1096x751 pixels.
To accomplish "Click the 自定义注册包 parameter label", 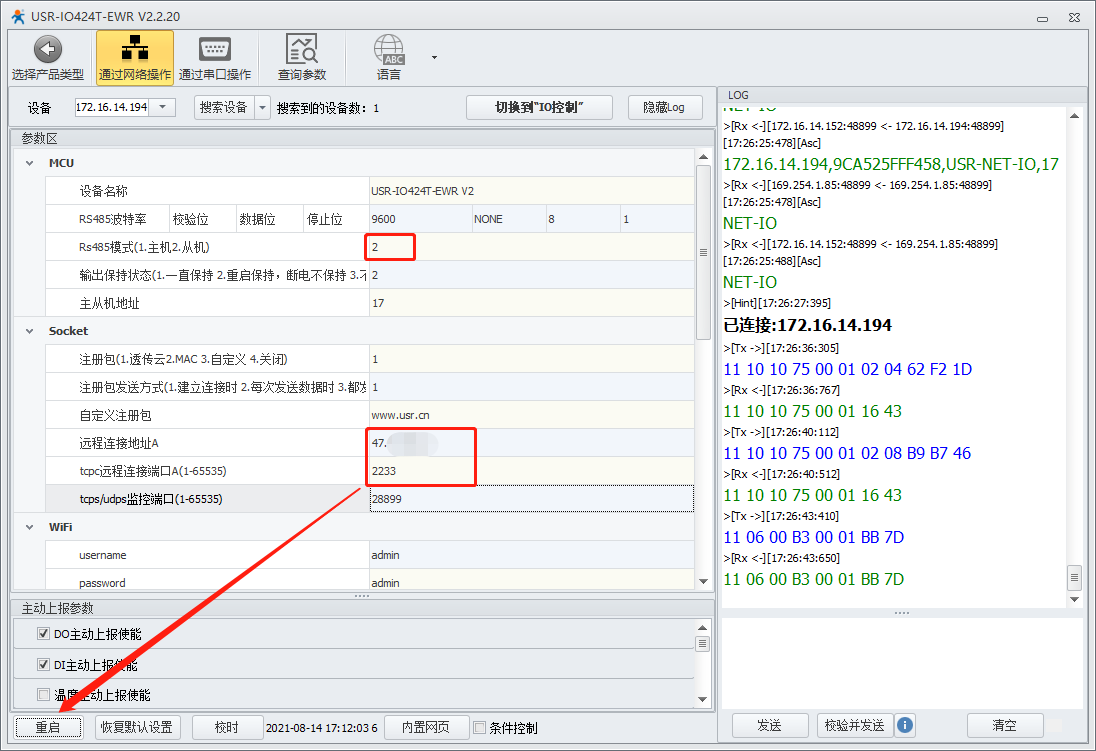I will coord(115,415).
